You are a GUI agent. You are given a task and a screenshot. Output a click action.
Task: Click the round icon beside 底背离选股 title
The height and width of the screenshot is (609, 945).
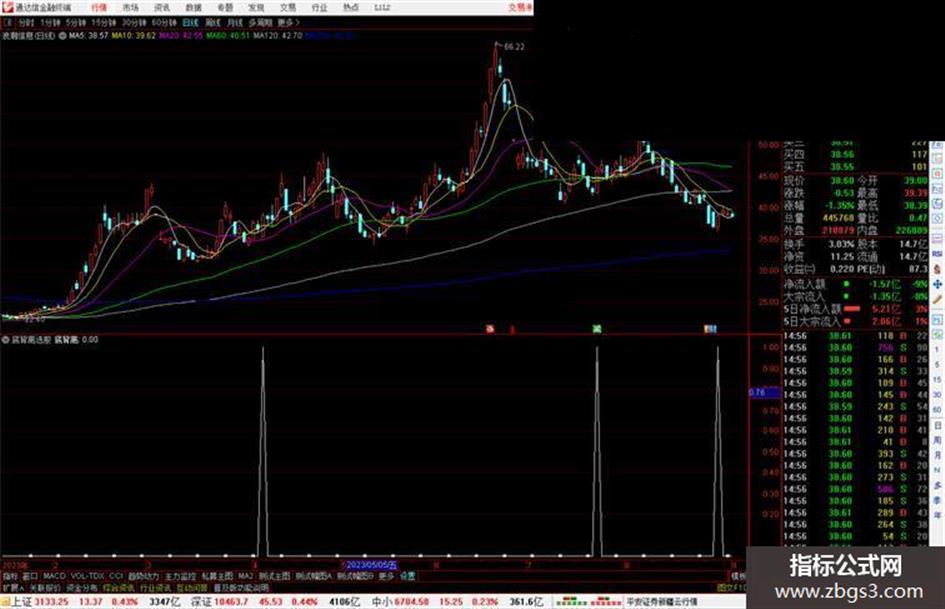click(x=5, y=340)
